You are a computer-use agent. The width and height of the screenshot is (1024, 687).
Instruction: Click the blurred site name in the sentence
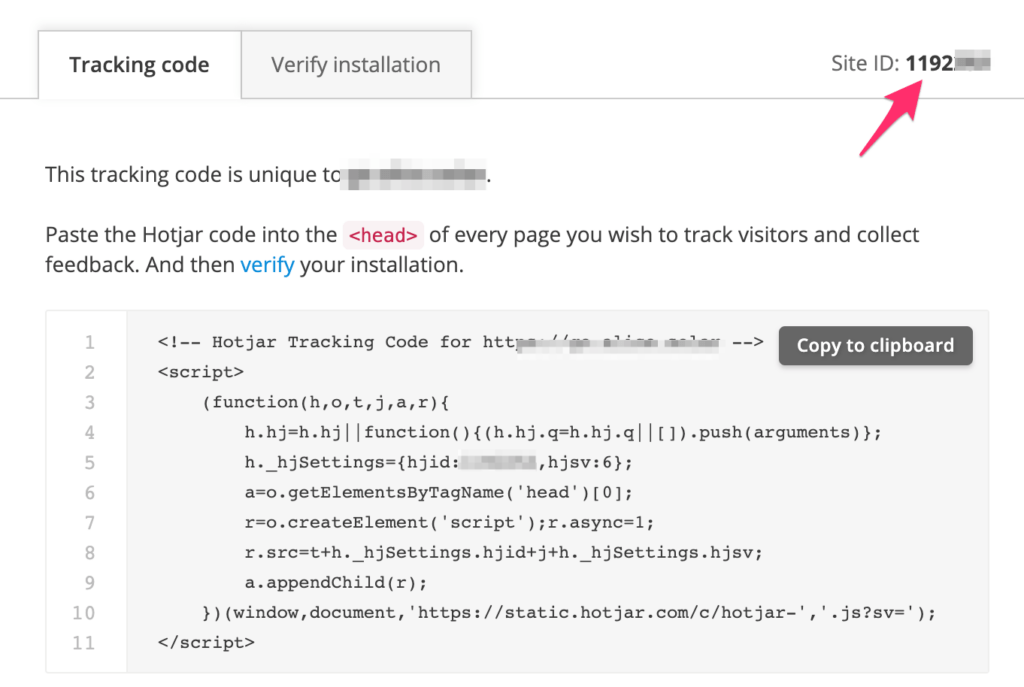pyautogui.click(x=414, y=175)
